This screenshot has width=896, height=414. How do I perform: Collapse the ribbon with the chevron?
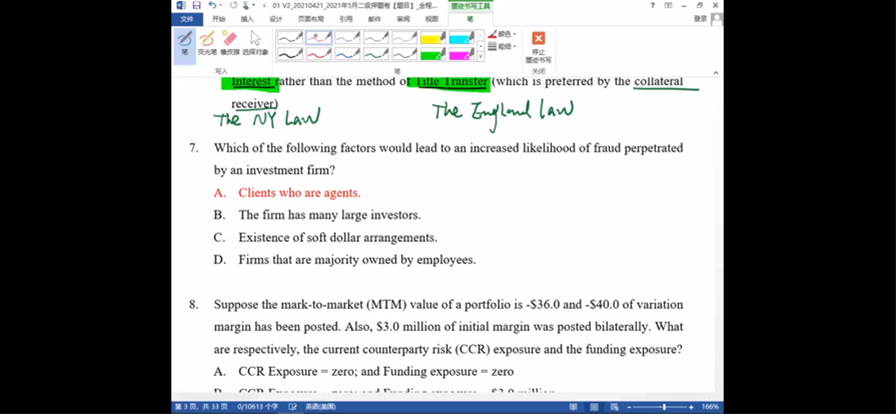tap(716, 72)
